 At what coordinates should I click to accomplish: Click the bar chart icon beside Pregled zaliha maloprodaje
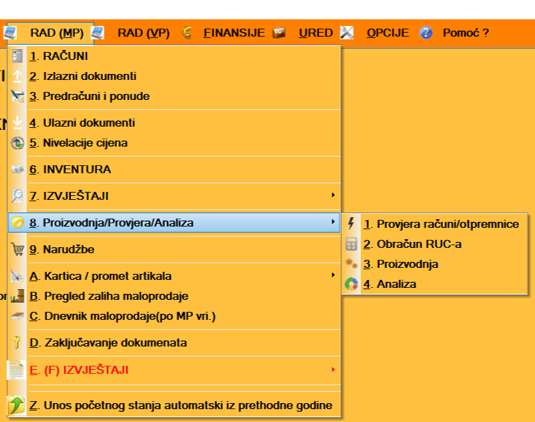pyautogui.click(x=17, y=296)
